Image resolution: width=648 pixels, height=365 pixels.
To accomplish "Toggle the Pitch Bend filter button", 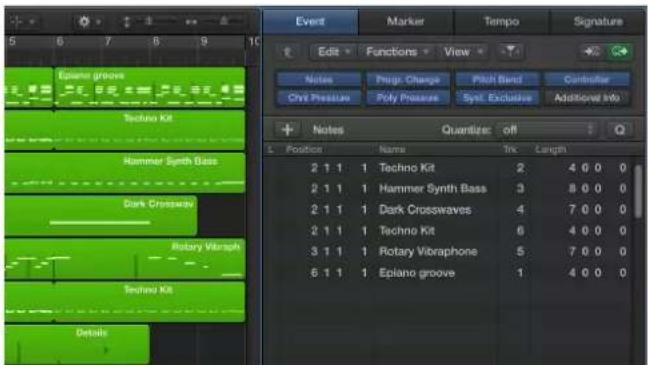I will 497,79.
